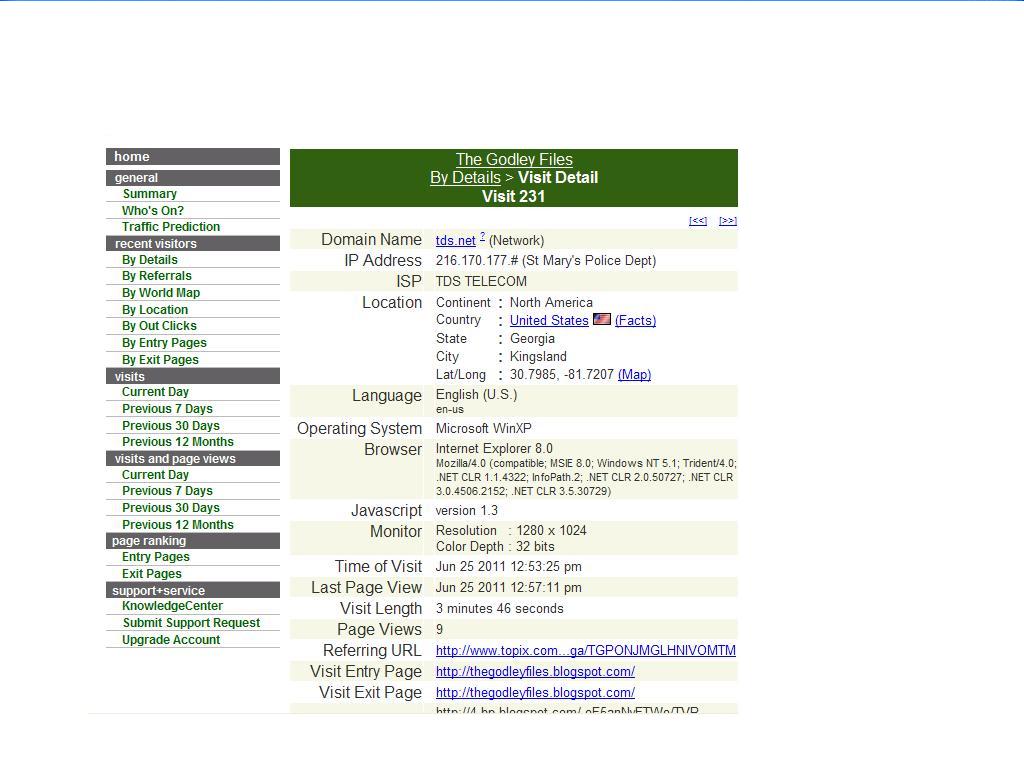
Task: Open Previous 30 Days under visits and page views
Action: coord(170,507)
